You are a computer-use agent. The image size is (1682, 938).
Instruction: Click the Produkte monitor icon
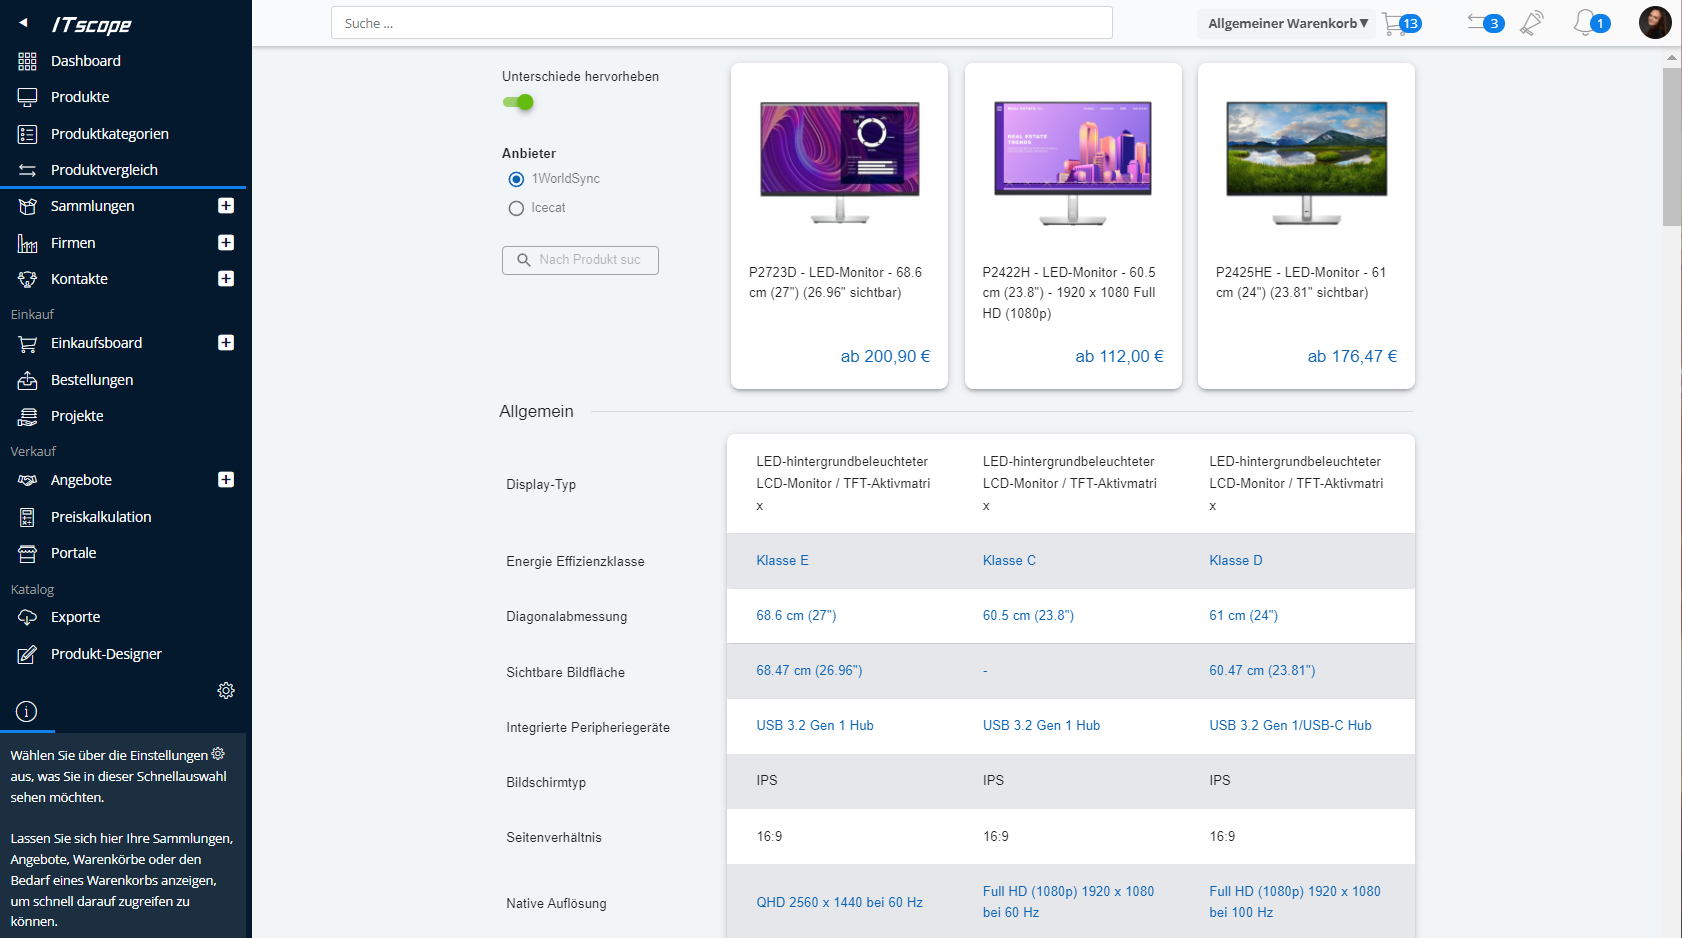coord(27,97)
